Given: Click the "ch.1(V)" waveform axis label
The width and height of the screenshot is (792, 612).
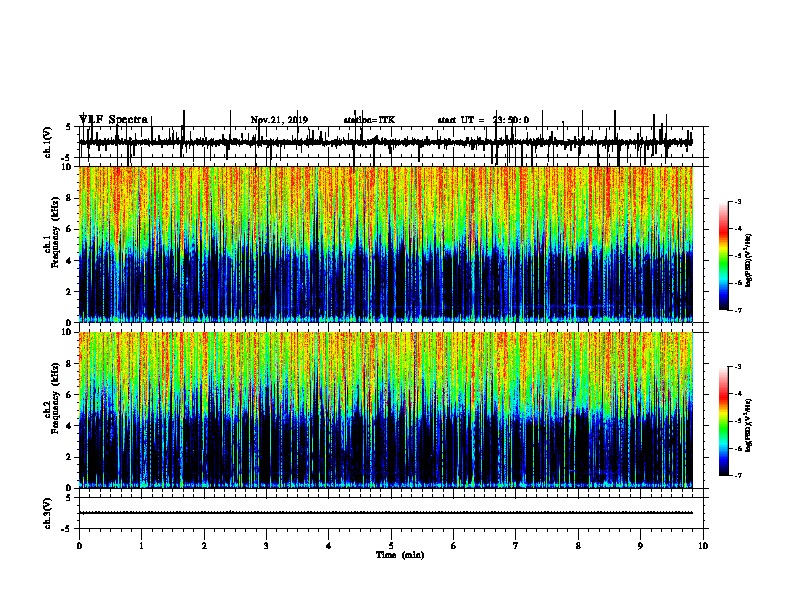Looking at the screenshot, I should pos(48,142).
